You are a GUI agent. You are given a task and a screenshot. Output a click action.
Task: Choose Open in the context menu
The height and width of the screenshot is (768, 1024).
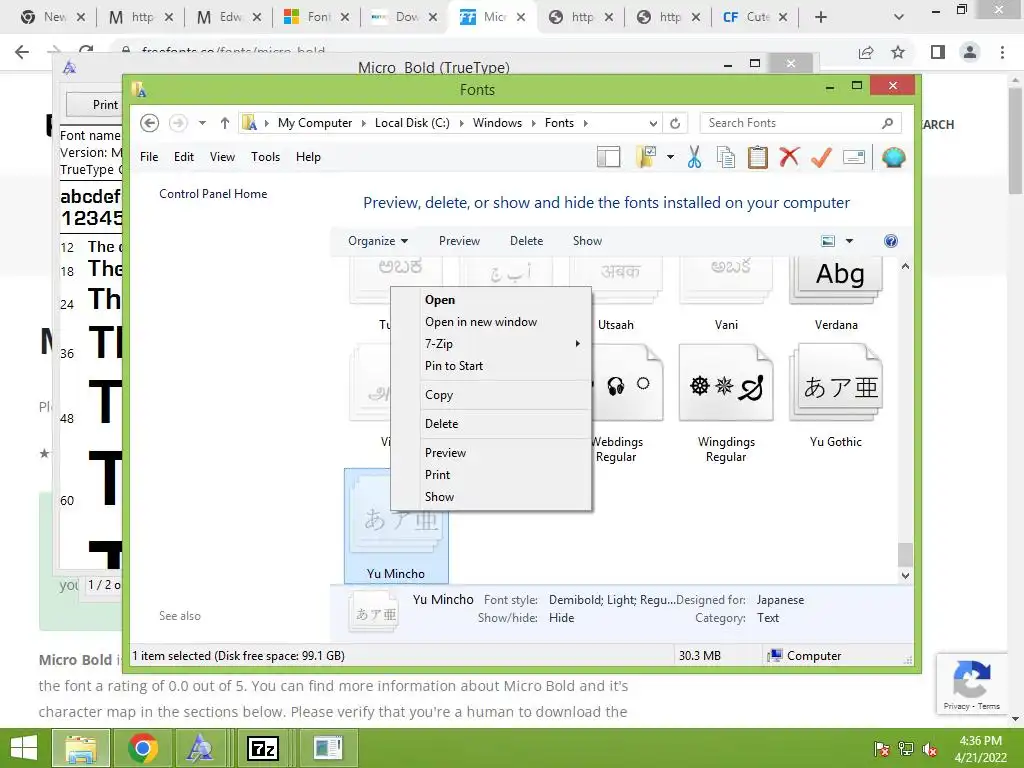click(x=491, y=300)
